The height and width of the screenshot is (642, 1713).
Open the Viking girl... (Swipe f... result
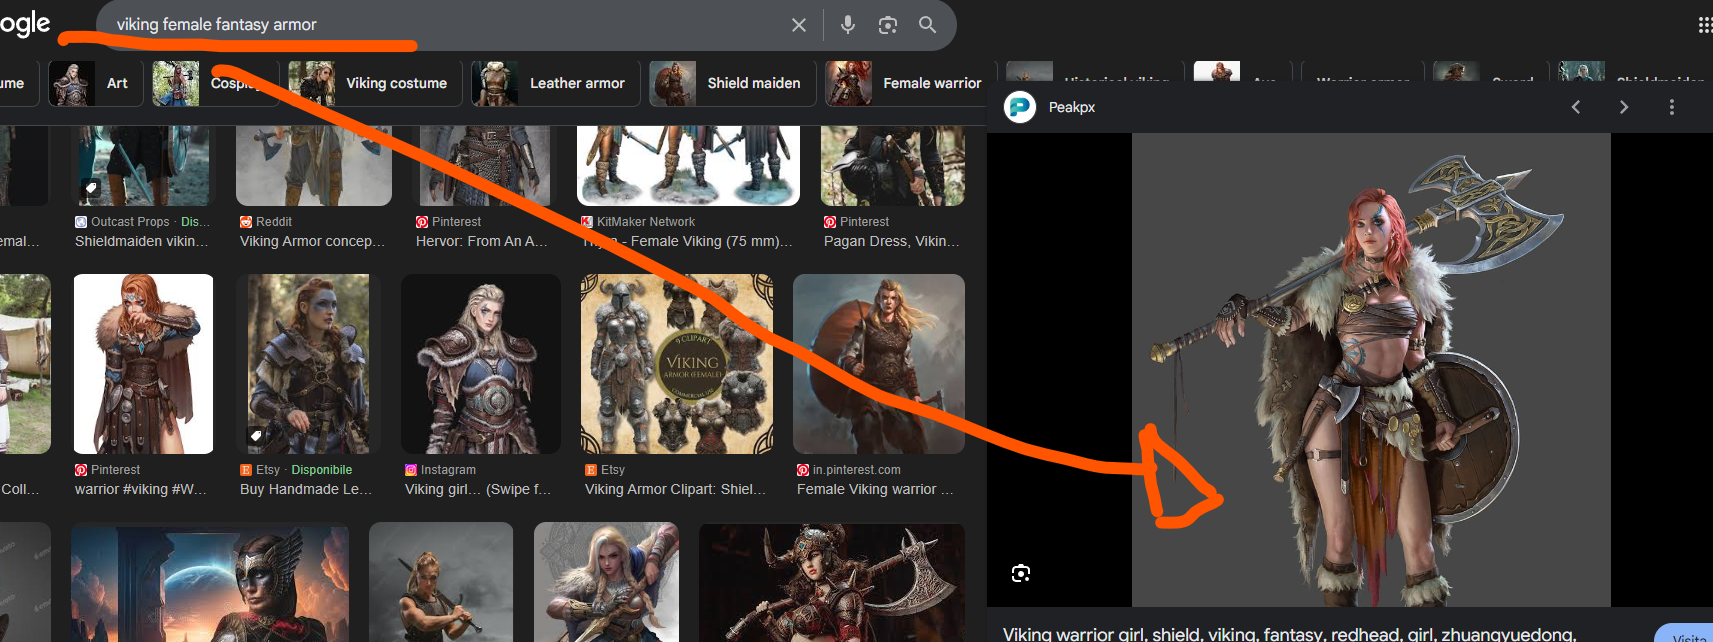point(478,489)
